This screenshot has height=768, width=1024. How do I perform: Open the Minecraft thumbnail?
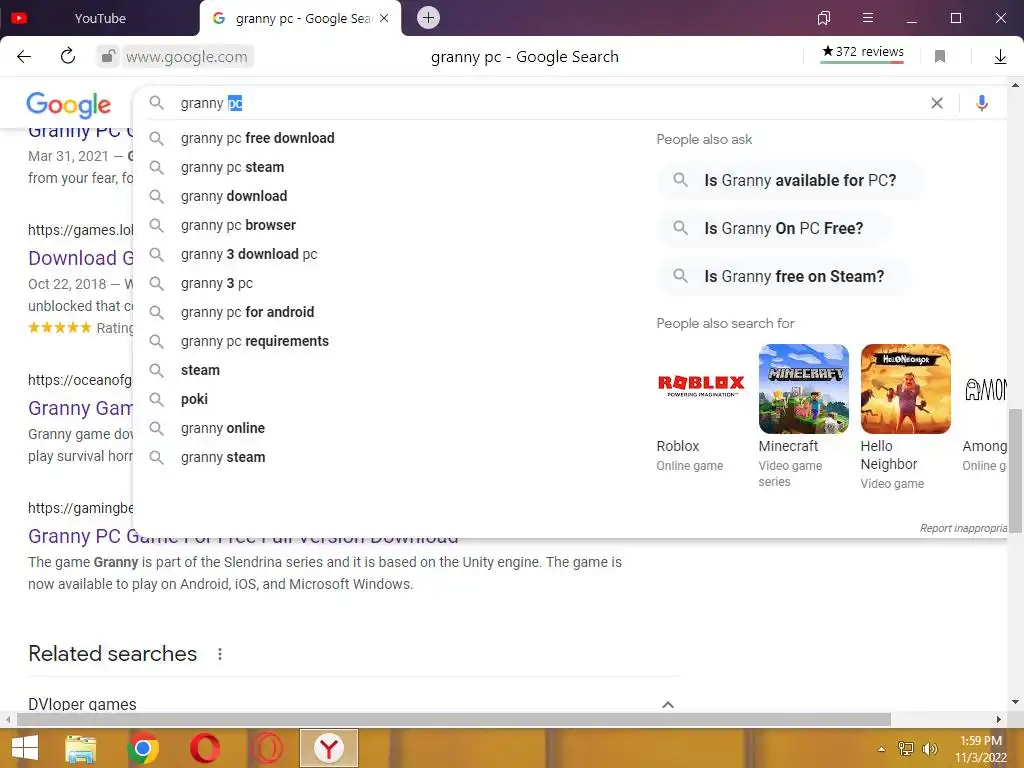803,389
